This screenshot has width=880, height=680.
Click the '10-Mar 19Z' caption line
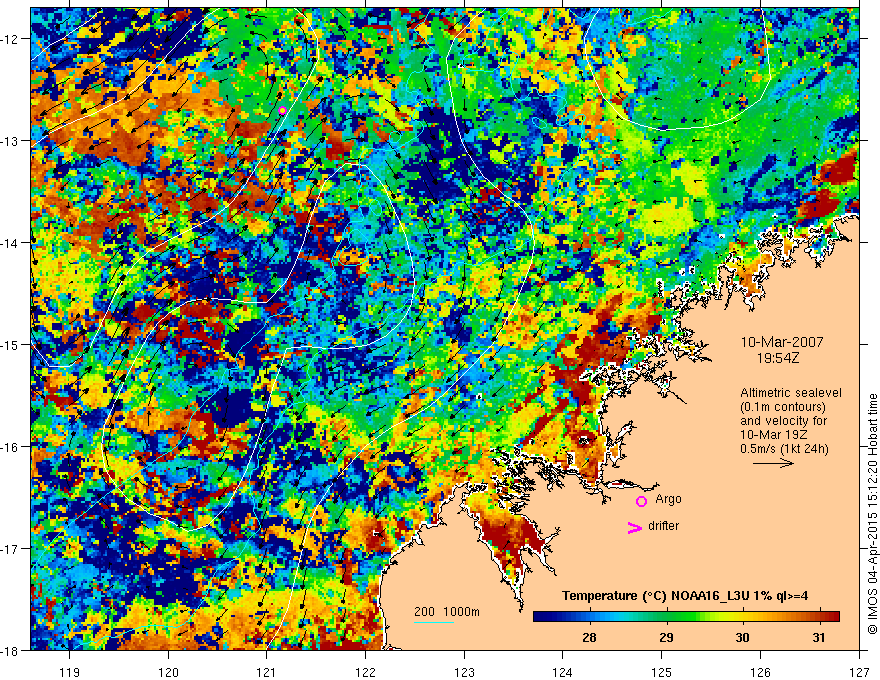(x=774, y=435)
